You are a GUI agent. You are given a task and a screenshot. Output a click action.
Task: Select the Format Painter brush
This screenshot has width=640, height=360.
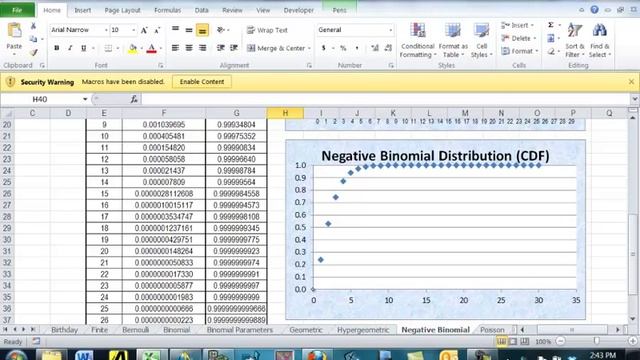[x=33, y=52]
